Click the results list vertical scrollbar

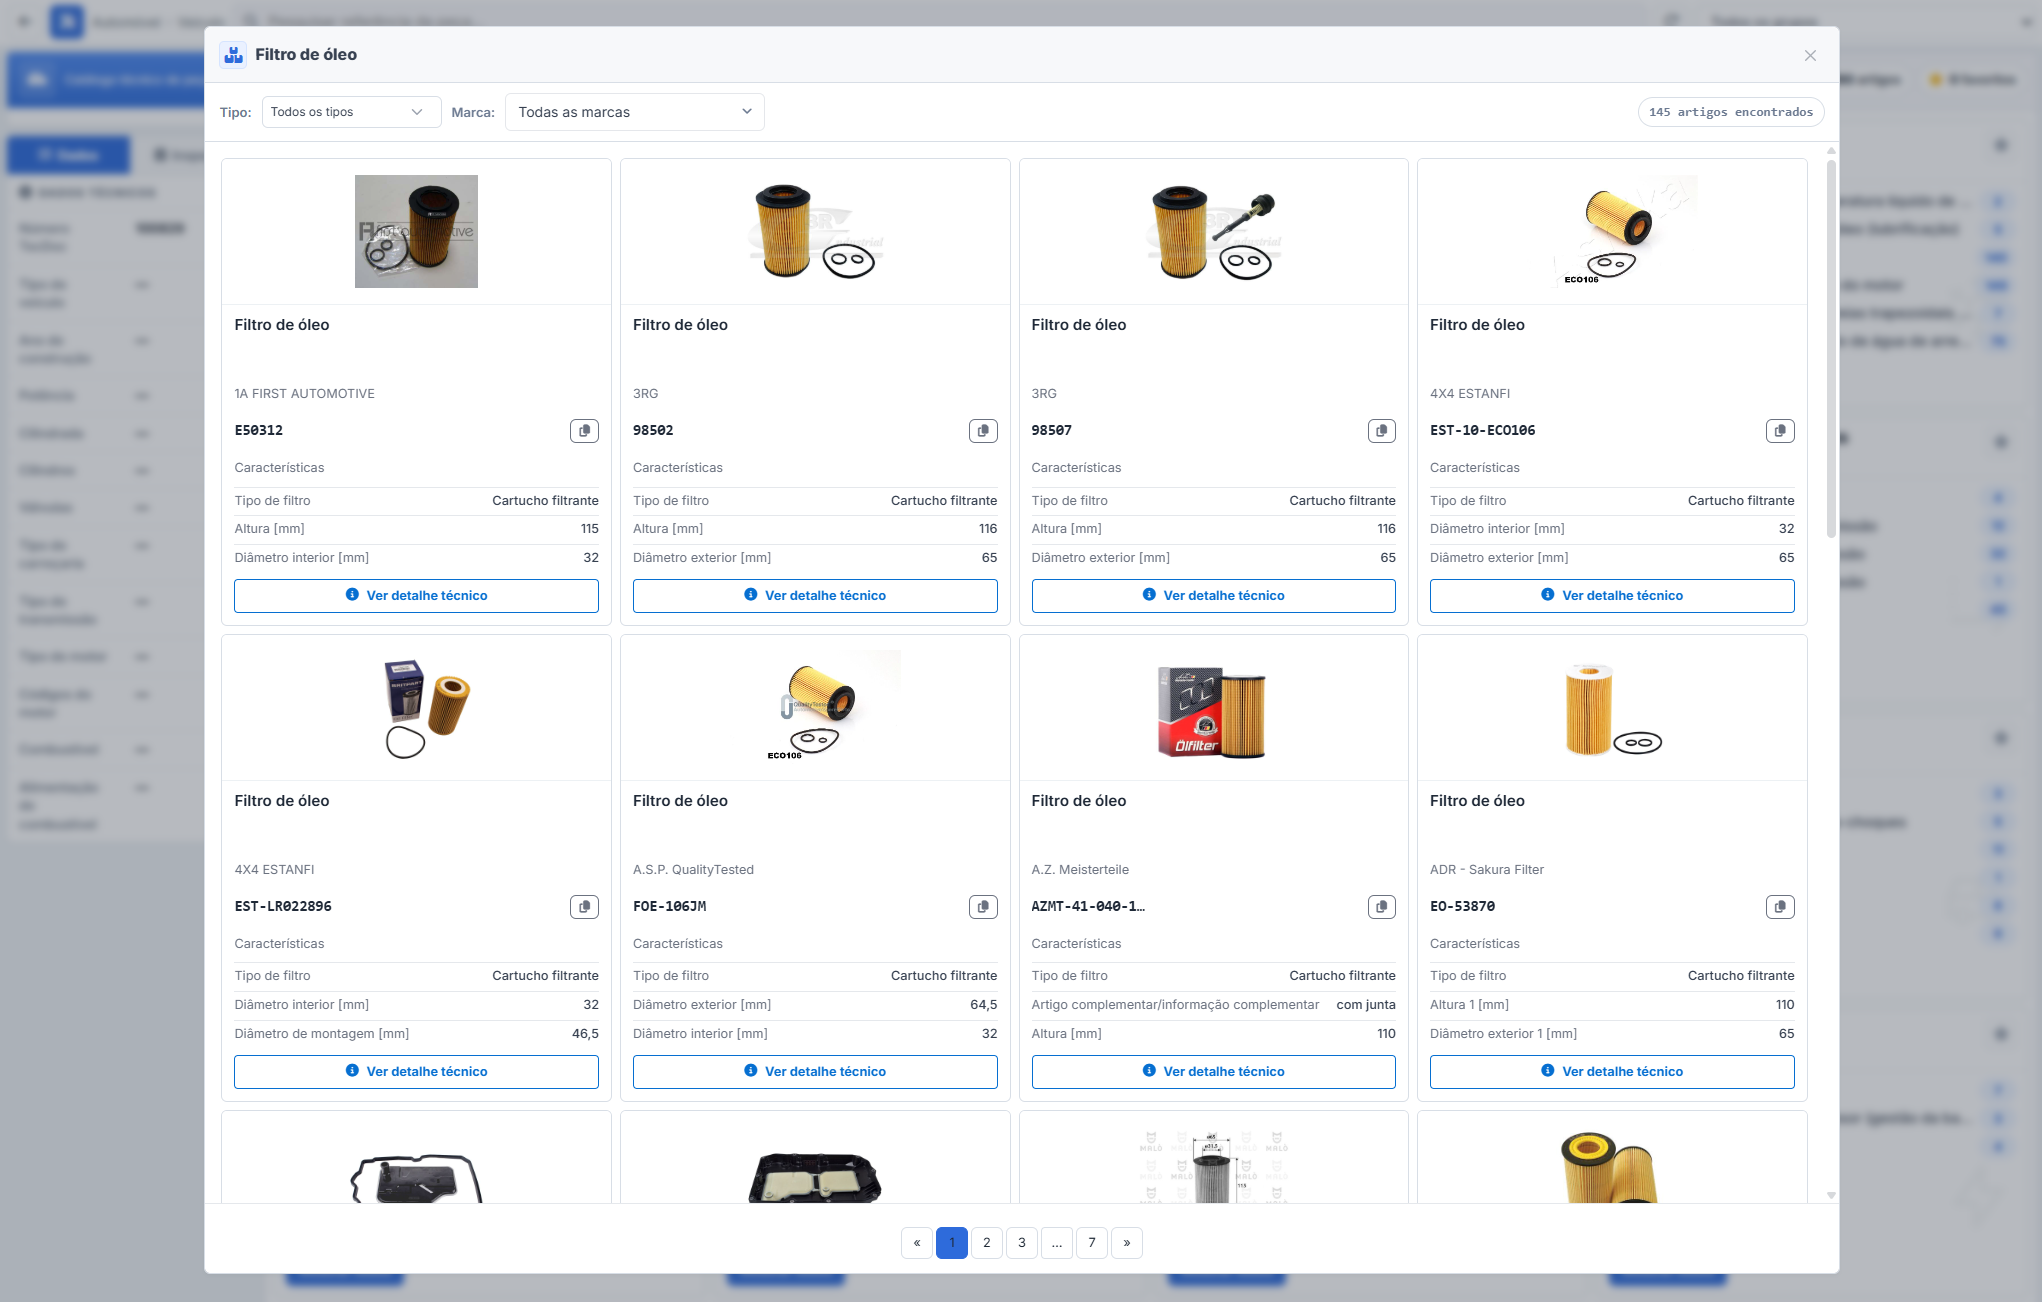point(1831,349)
